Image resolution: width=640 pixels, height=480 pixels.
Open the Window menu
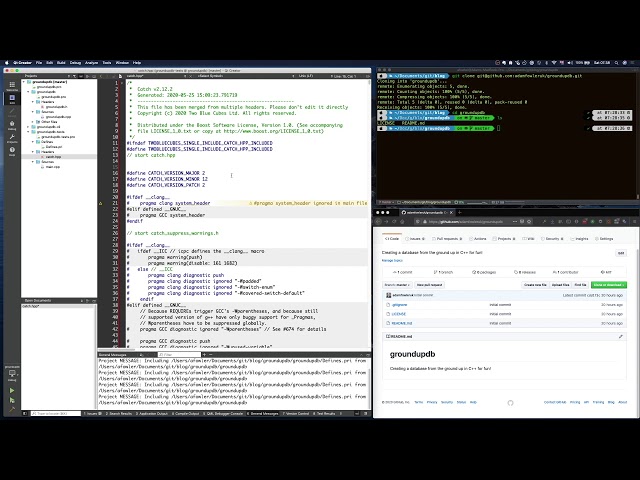coord(122,63)
